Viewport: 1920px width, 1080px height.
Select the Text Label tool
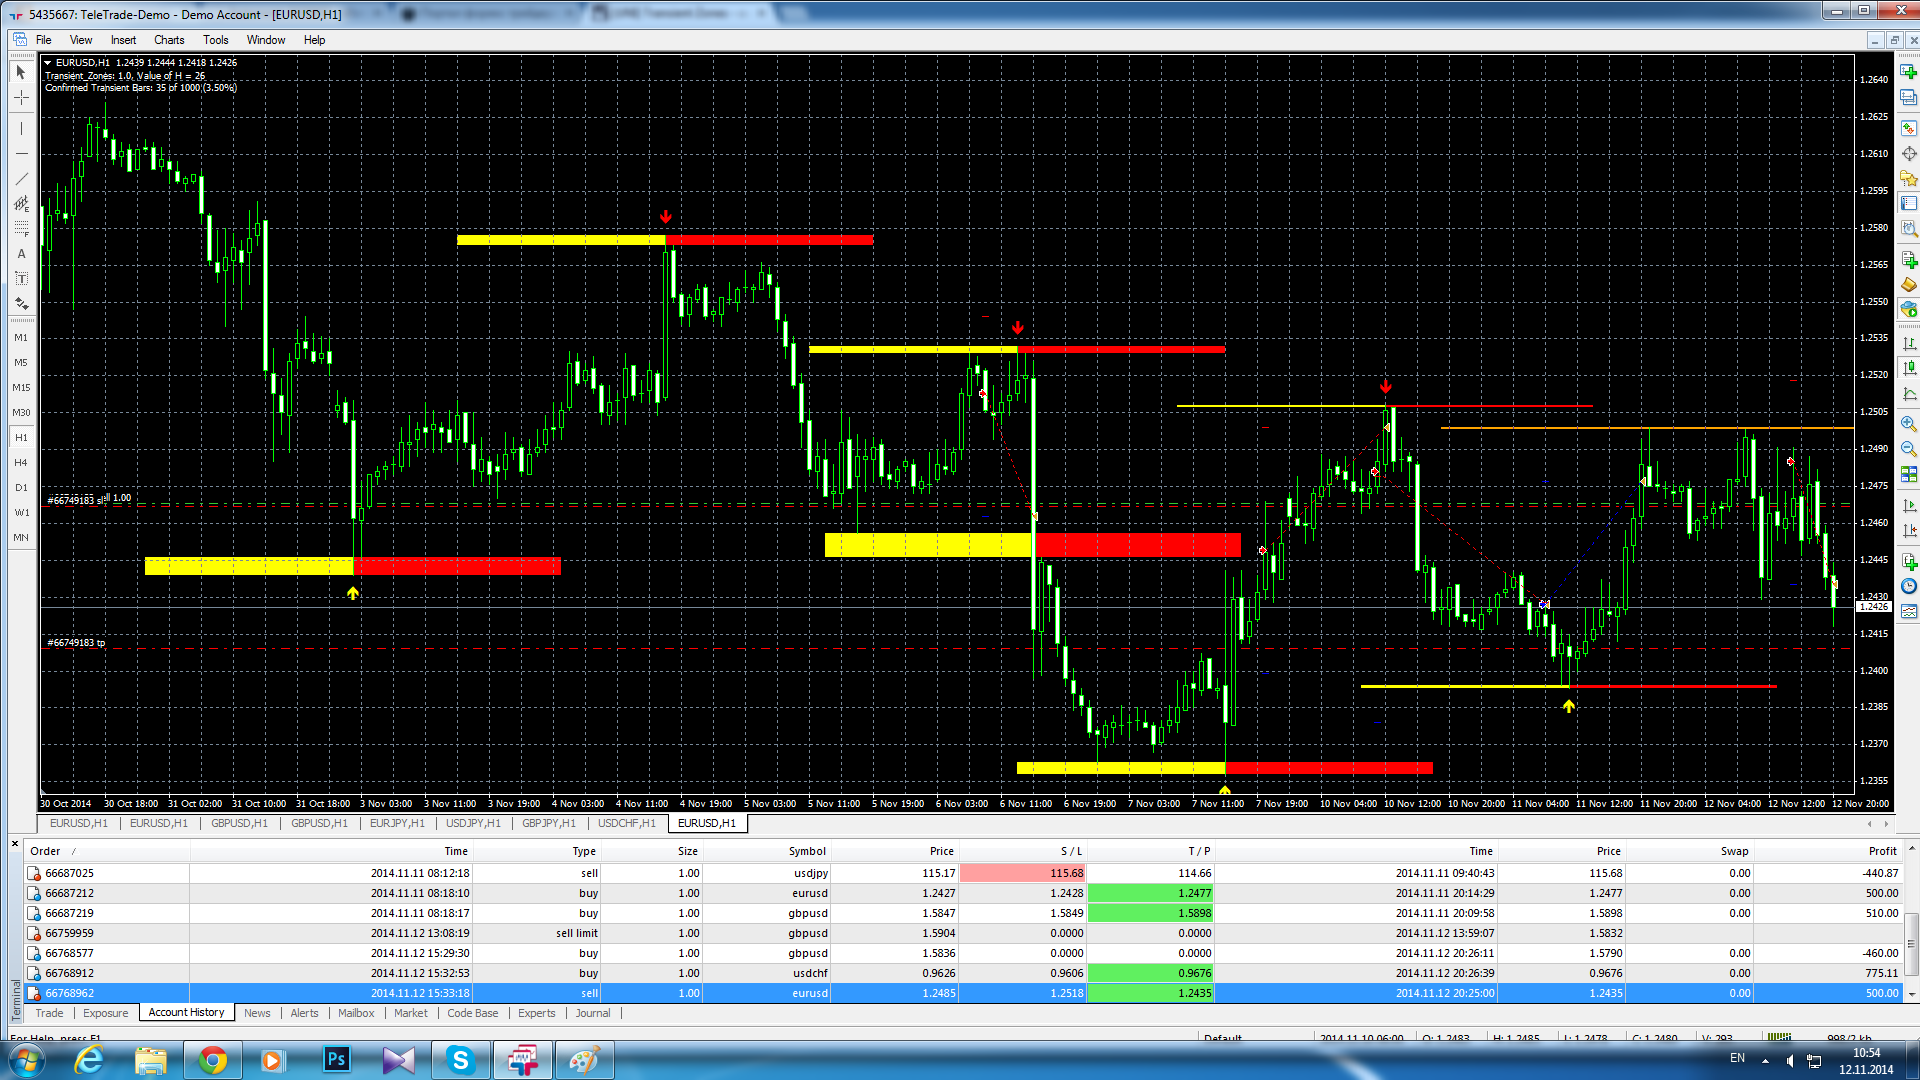pyautogui.click(x=21, y=278)
